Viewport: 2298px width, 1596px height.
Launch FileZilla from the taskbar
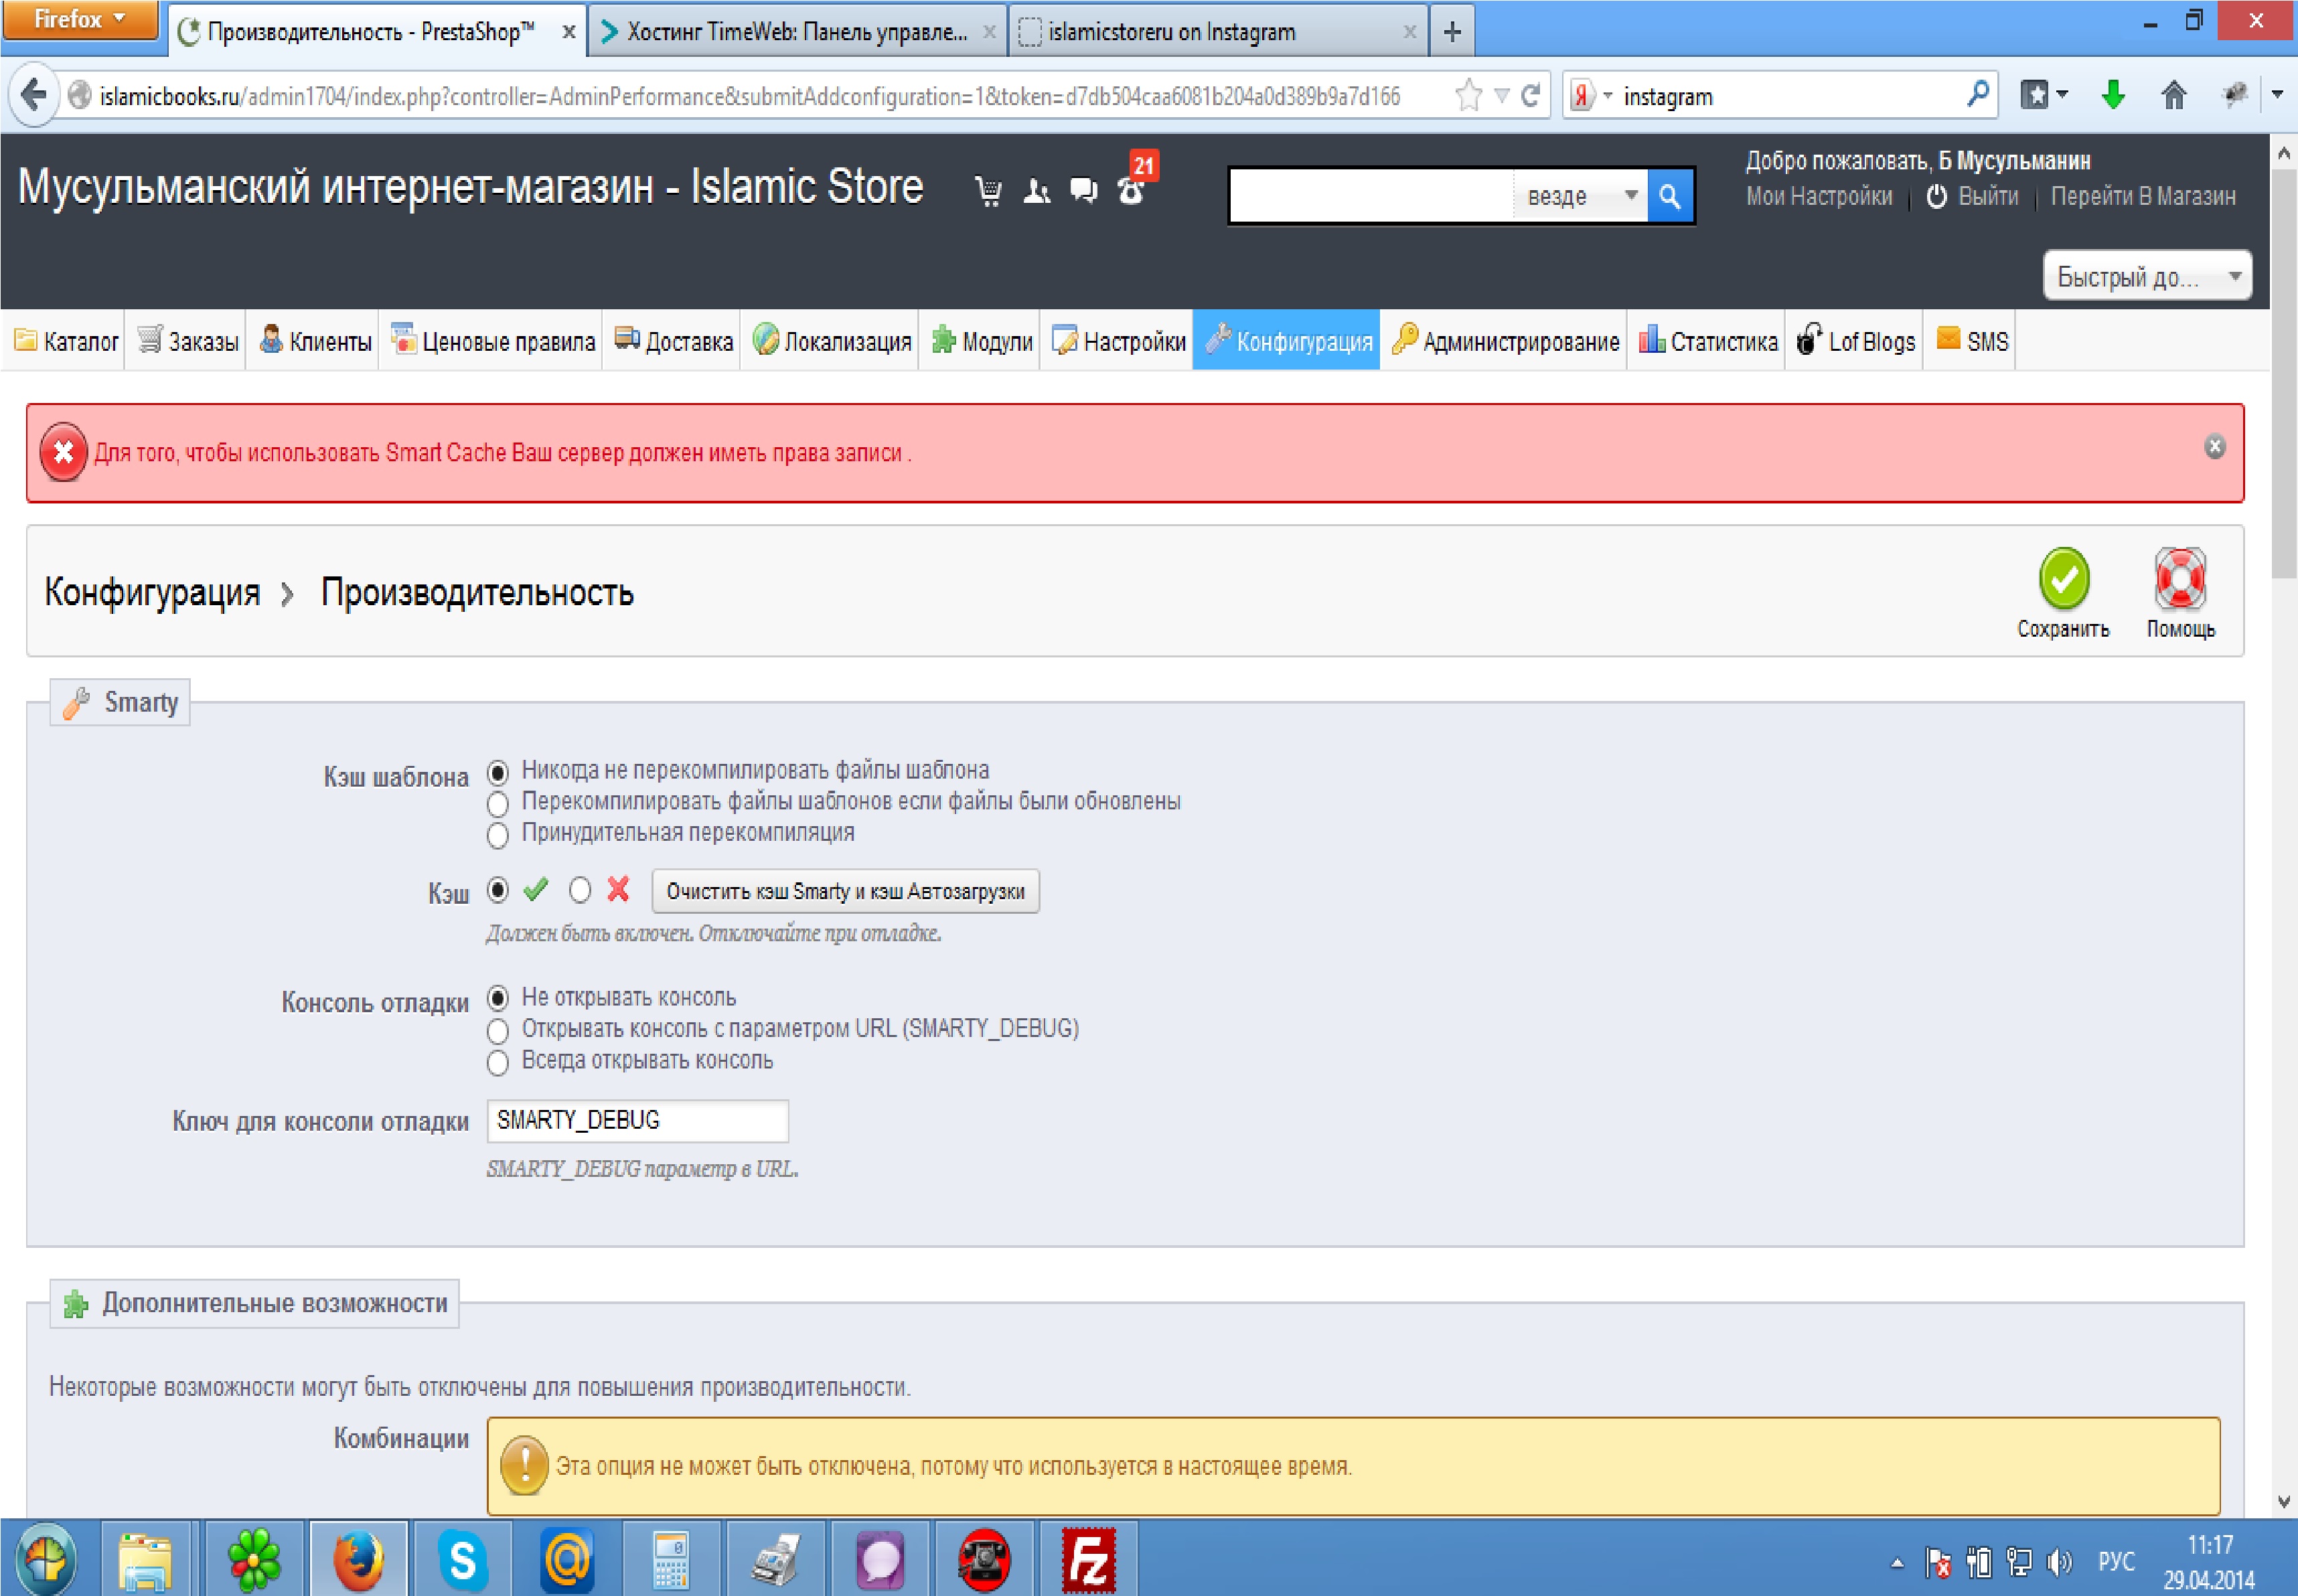point(1088,1560)
